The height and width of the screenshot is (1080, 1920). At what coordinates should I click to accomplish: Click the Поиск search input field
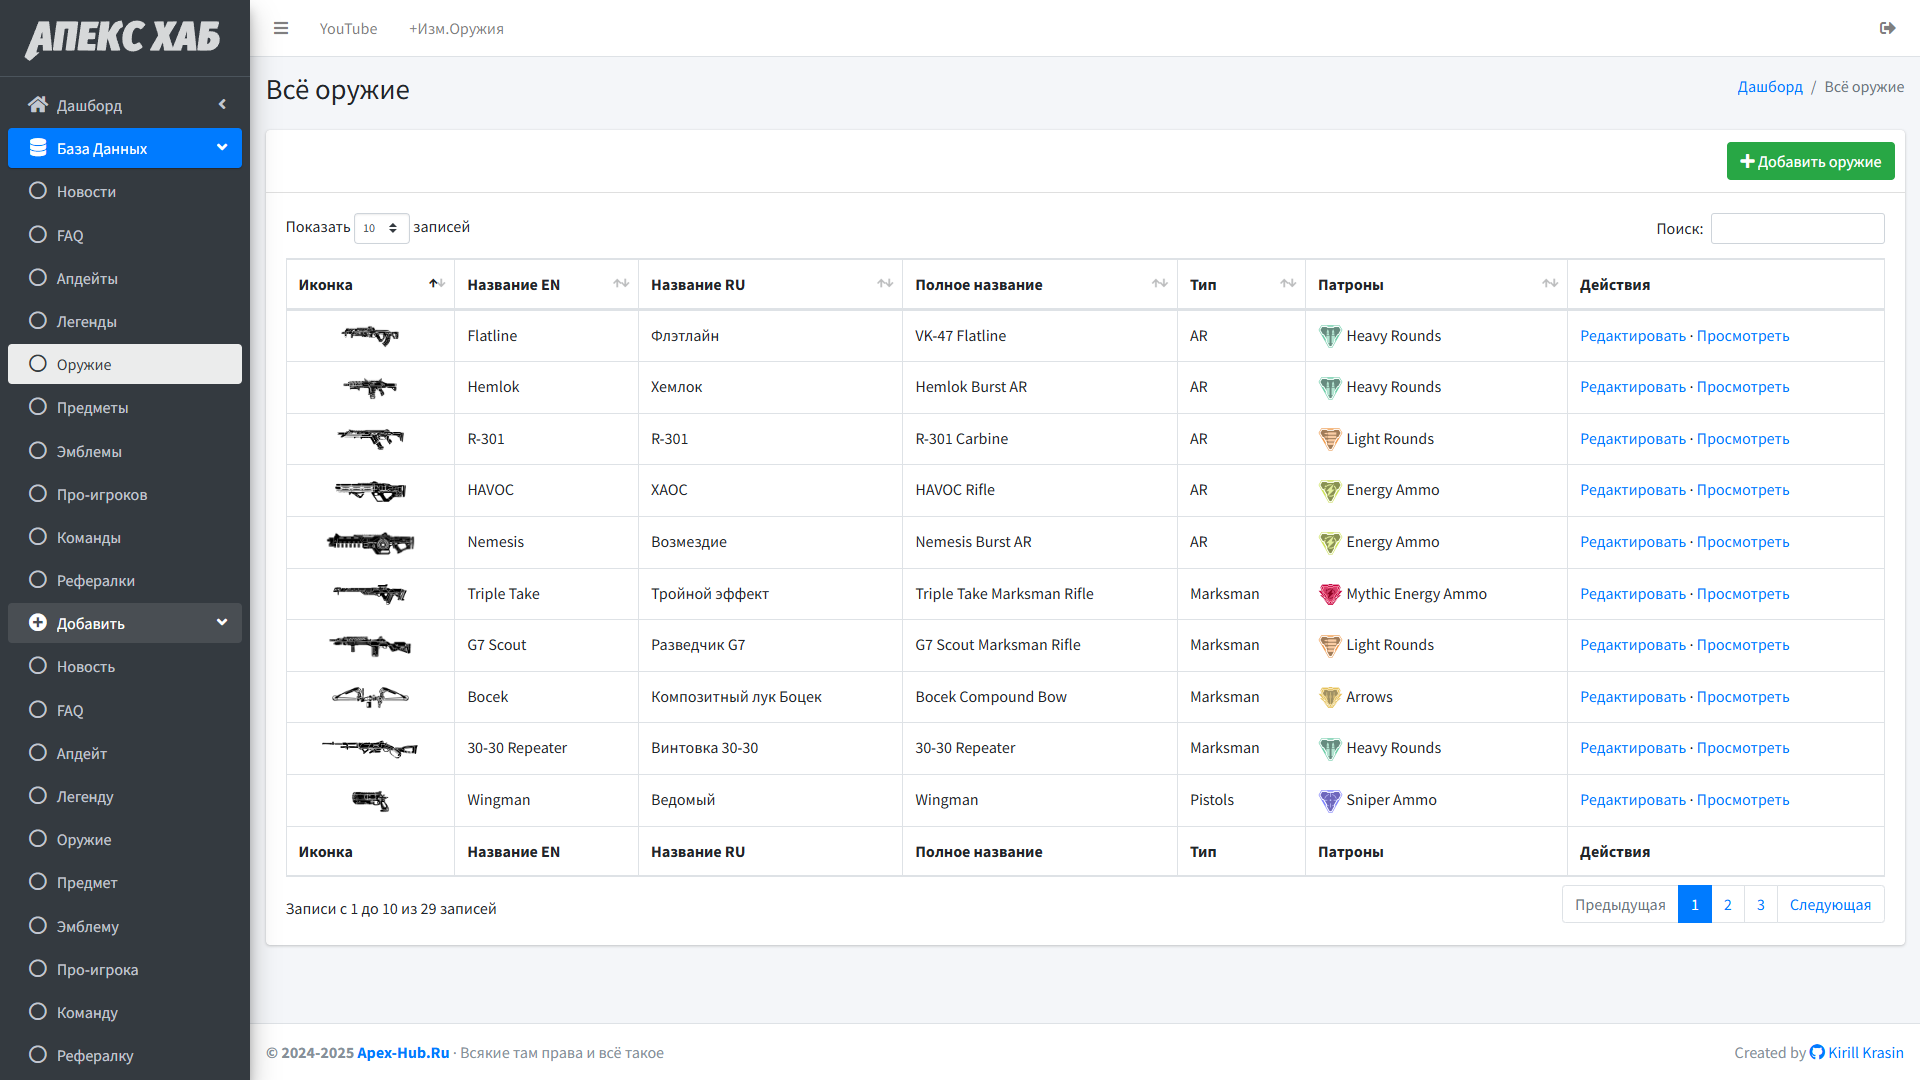pyautogui.click(x=1797, y=228)
